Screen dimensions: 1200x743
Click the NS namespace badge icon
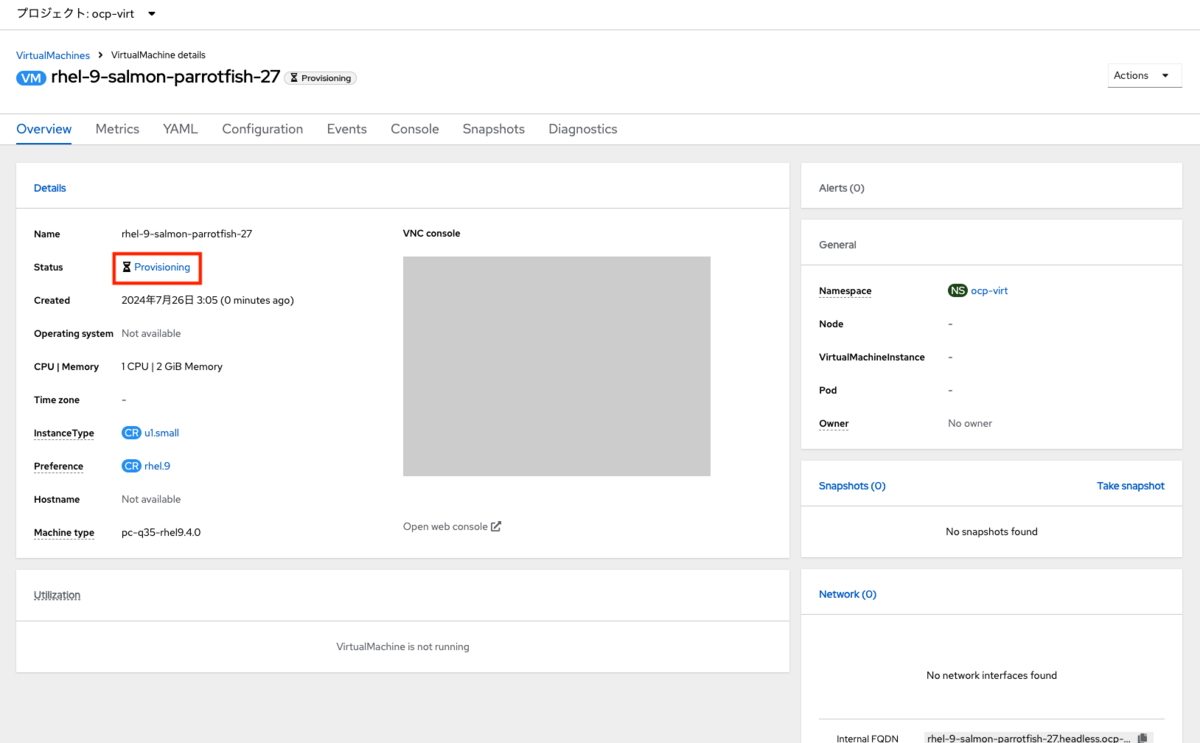[958, 291]
